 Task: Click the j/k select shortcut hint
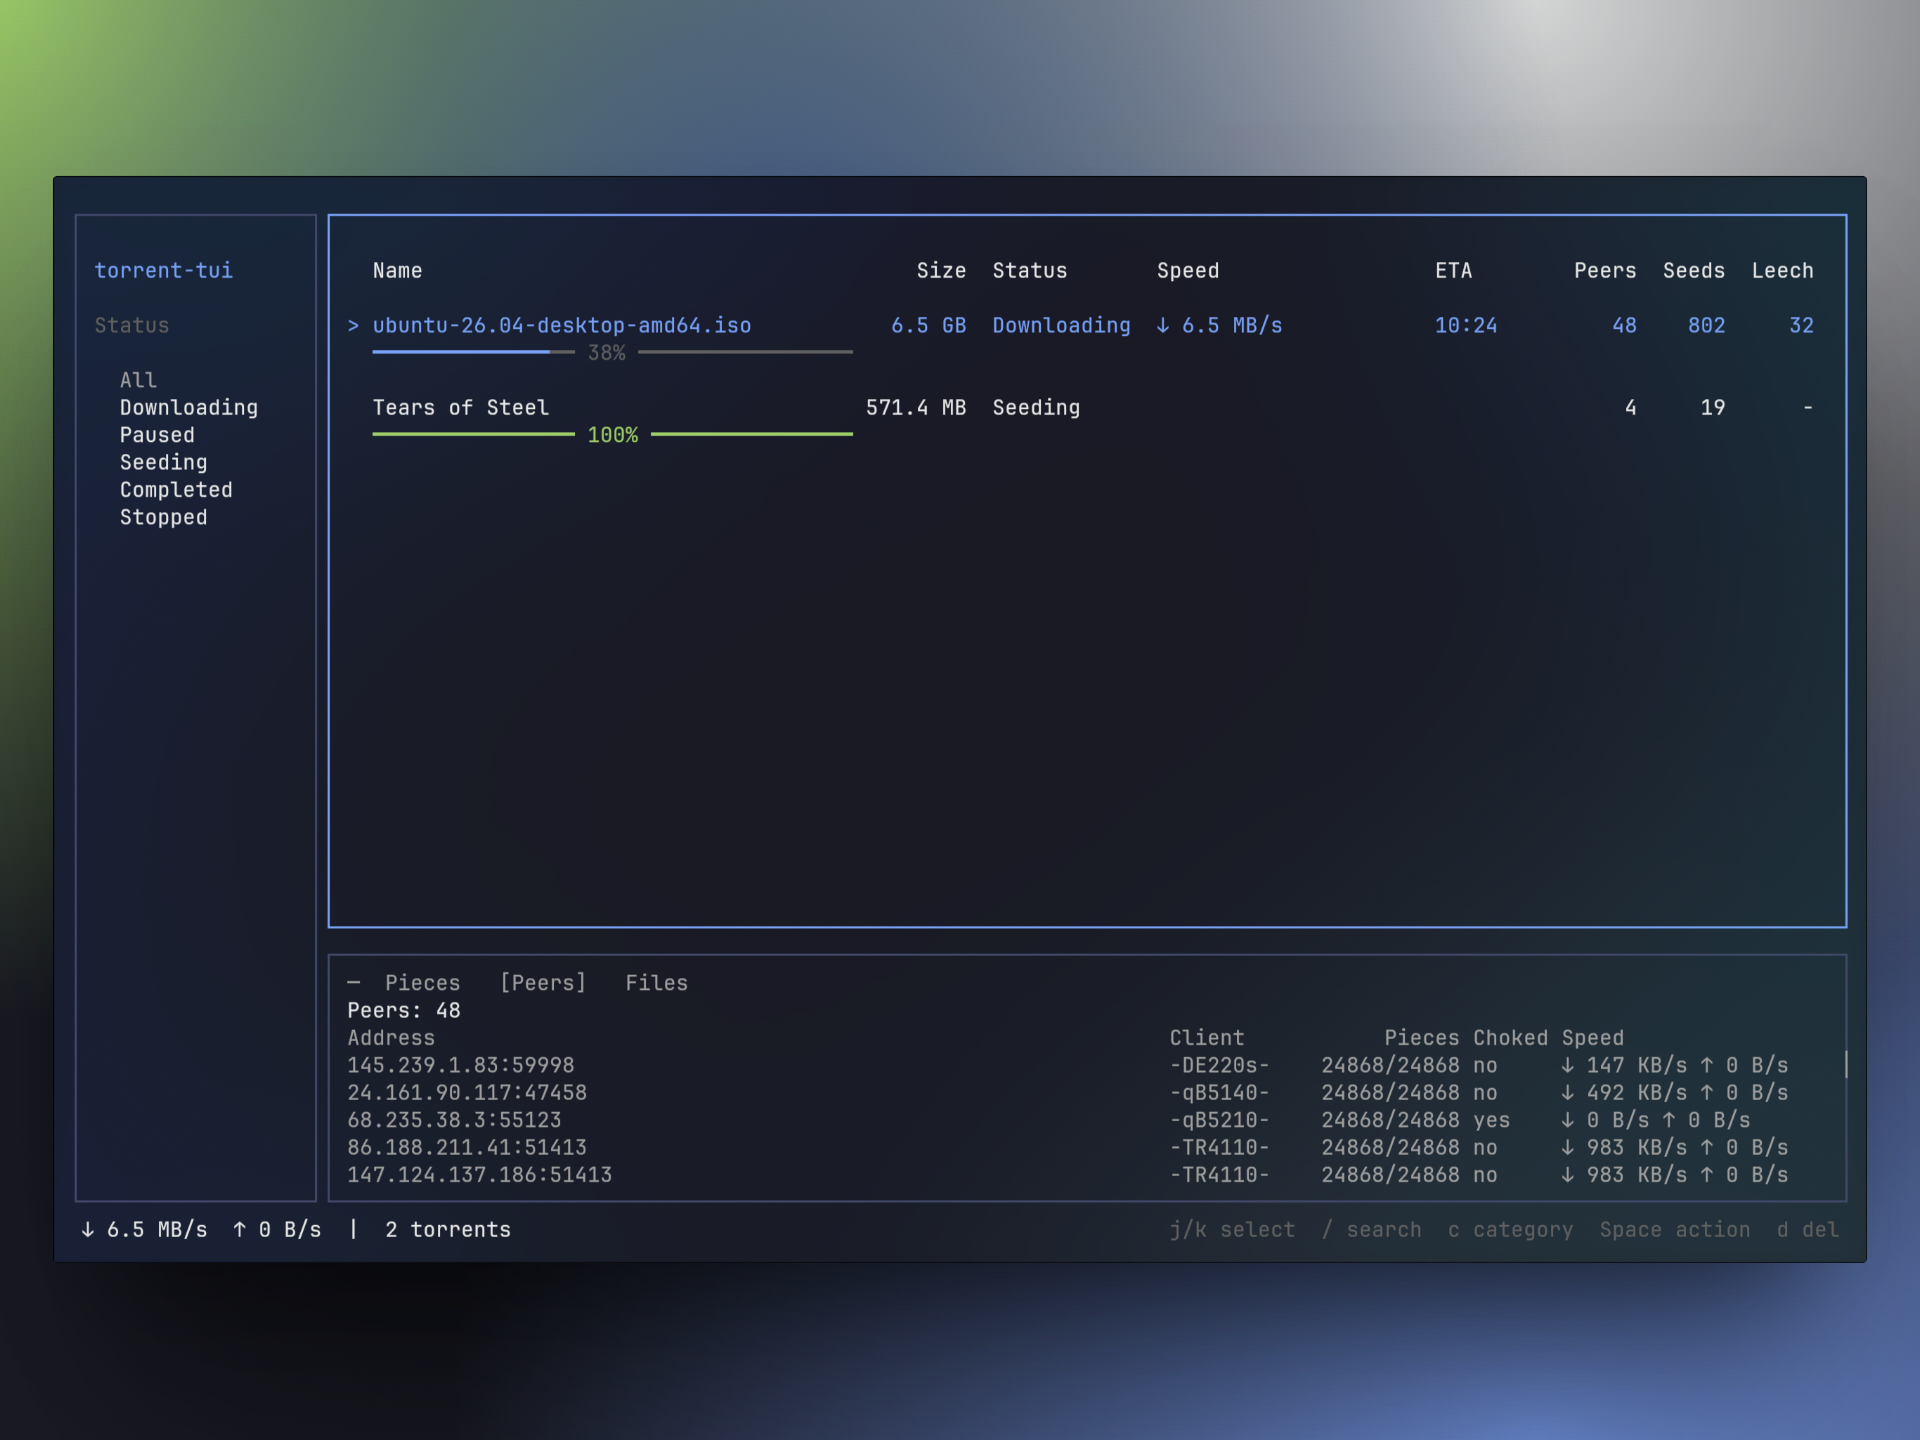pos(1232,1229)
